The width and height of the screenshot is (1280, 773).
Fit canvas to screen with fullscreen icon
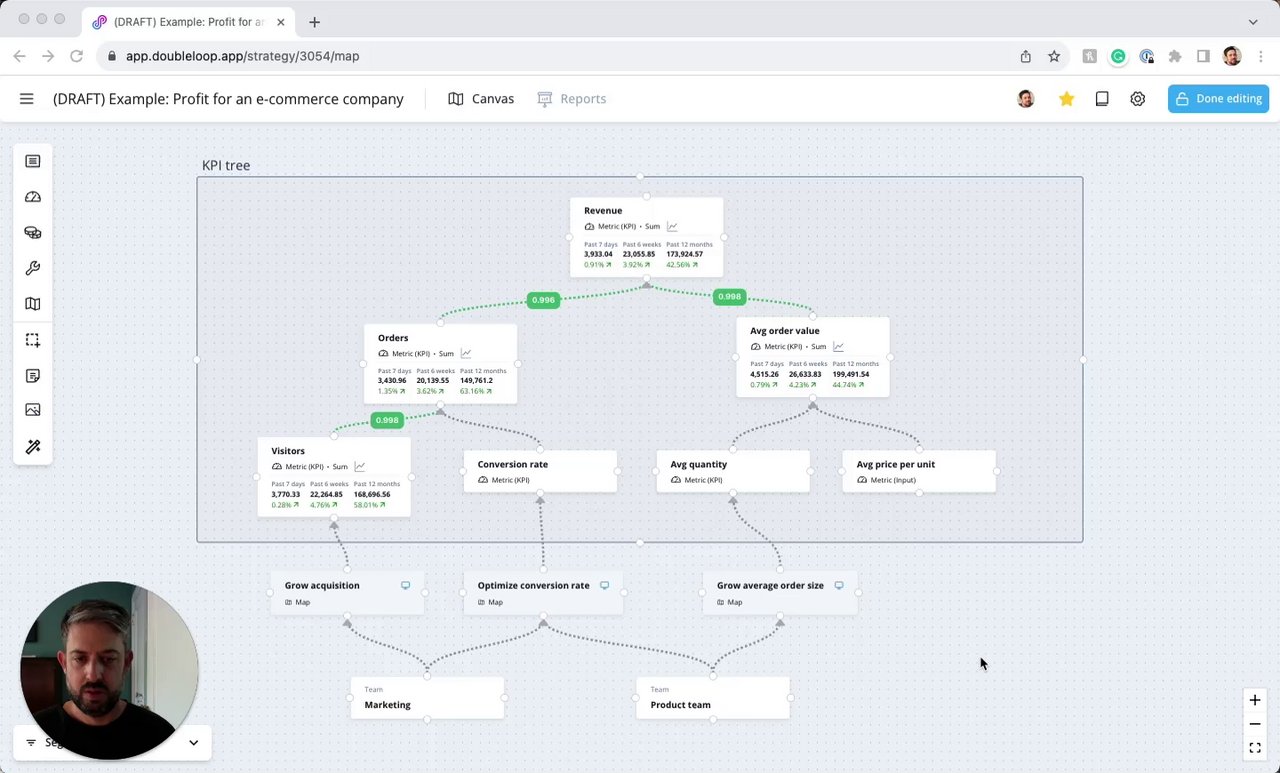(x=1255, y=748)
